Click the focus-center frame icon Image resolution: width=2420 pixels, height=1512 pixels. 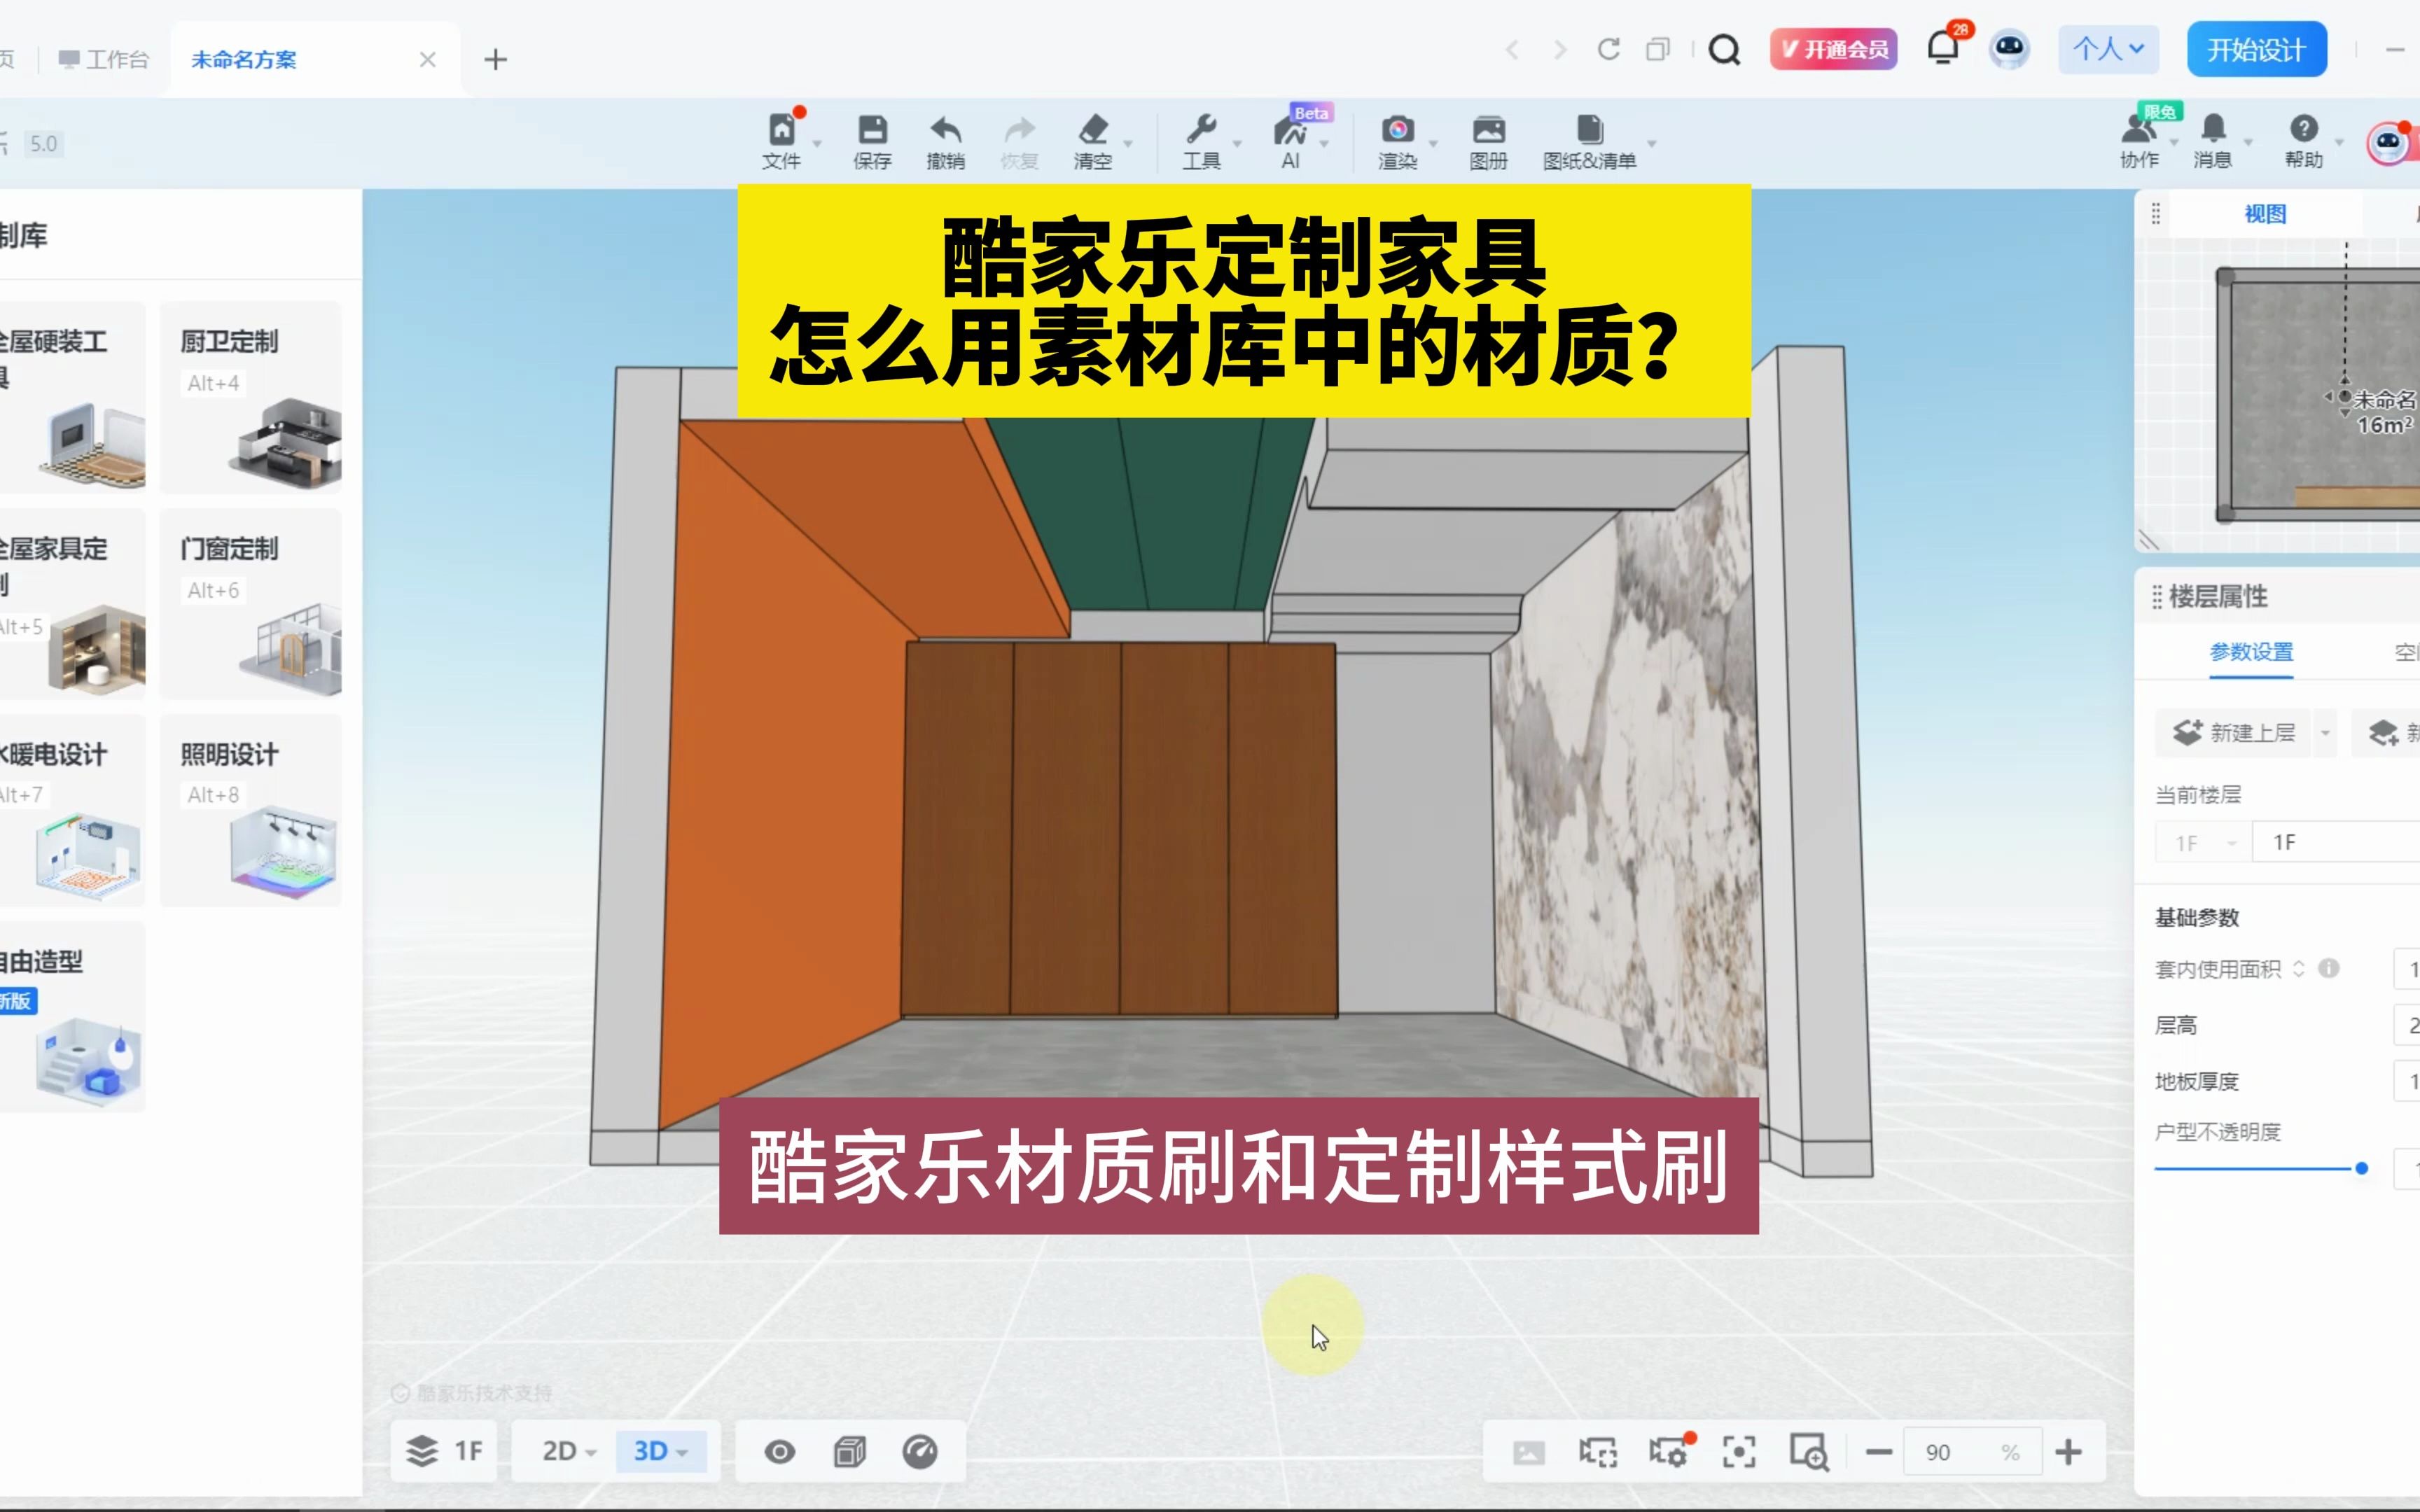coord(1739,1452)
